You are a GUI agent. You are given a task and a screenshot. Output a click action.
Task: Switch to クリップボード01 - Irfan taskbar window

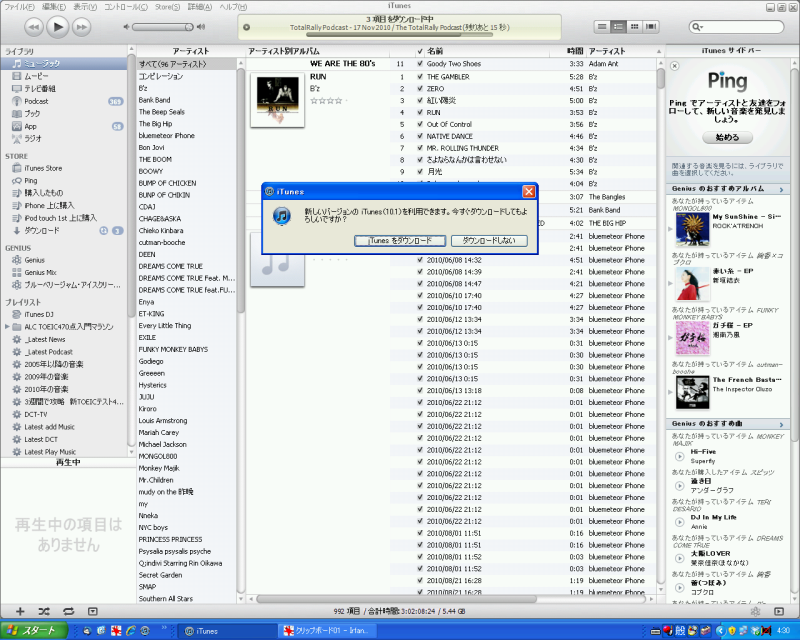pos(329,631)
